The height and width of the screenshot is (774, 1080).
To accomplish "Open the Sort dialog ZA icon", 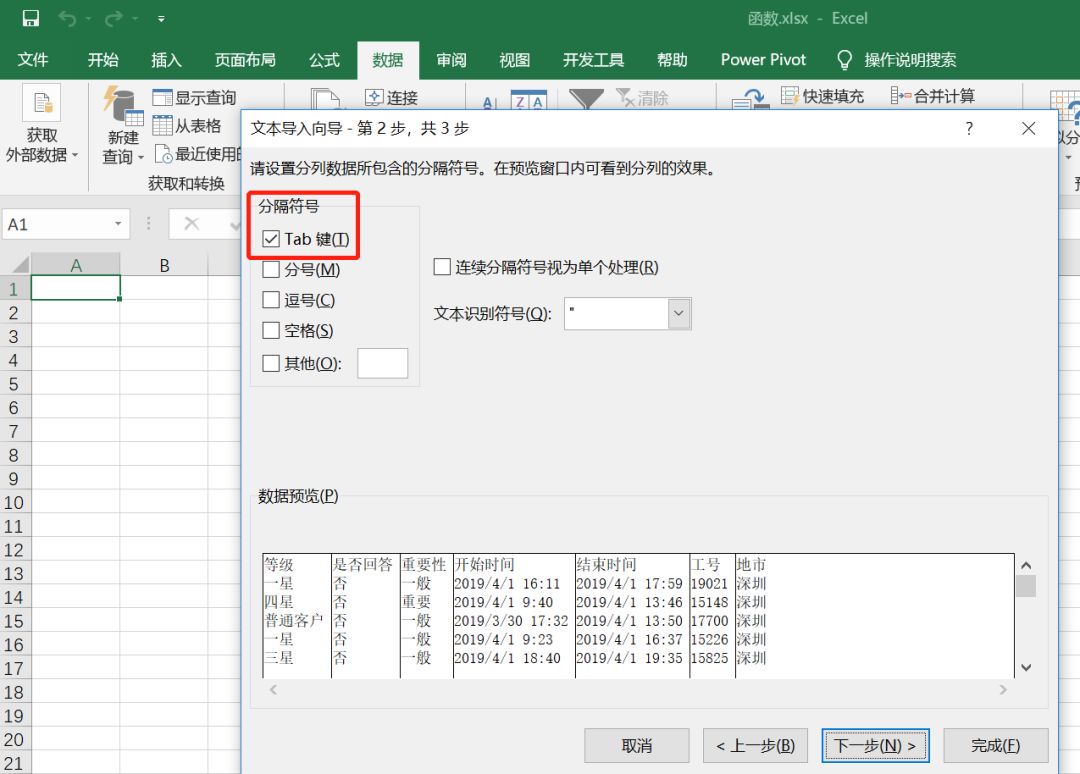I will click(x=529, y=101).
